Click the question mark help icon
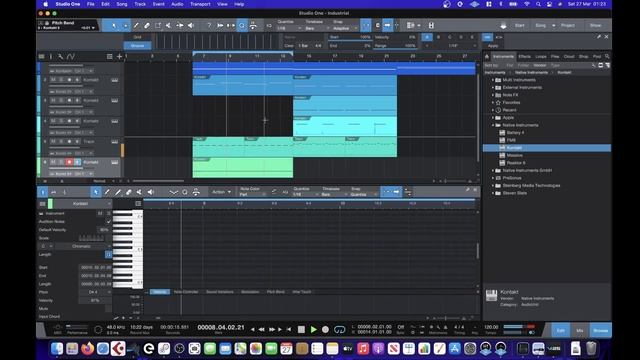The height and width of the screenshot is (360, 640). pos(209,25)
